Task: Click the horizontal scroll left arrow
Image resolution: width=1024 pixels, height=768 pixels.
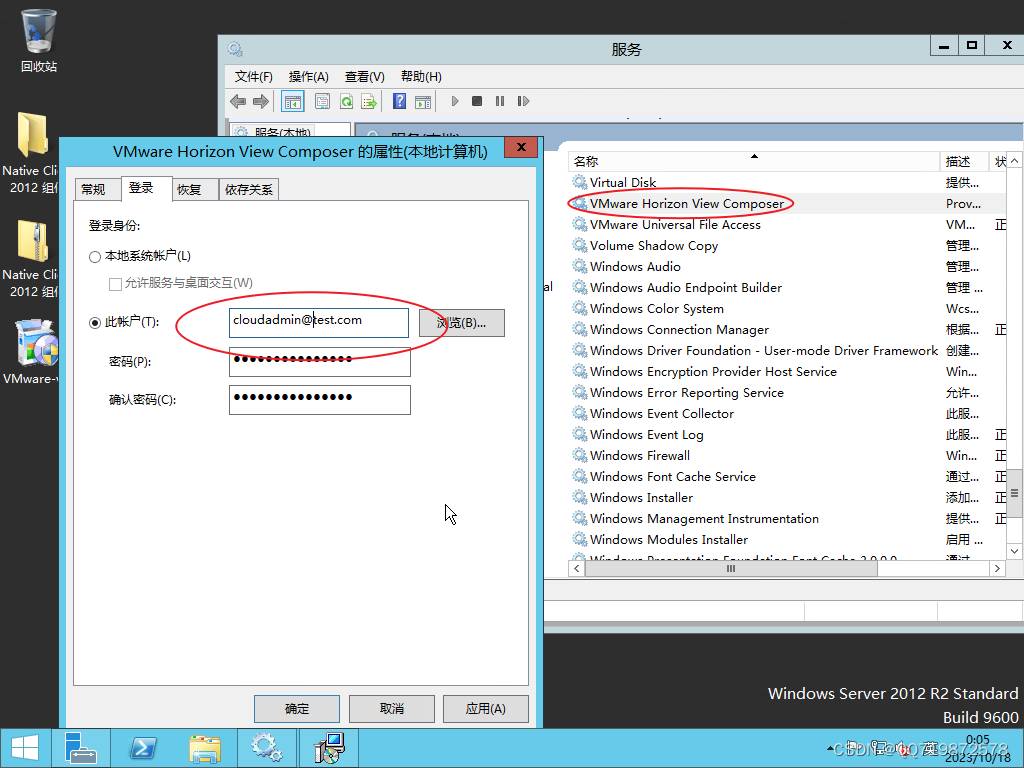Action: (x=576, y=569)
